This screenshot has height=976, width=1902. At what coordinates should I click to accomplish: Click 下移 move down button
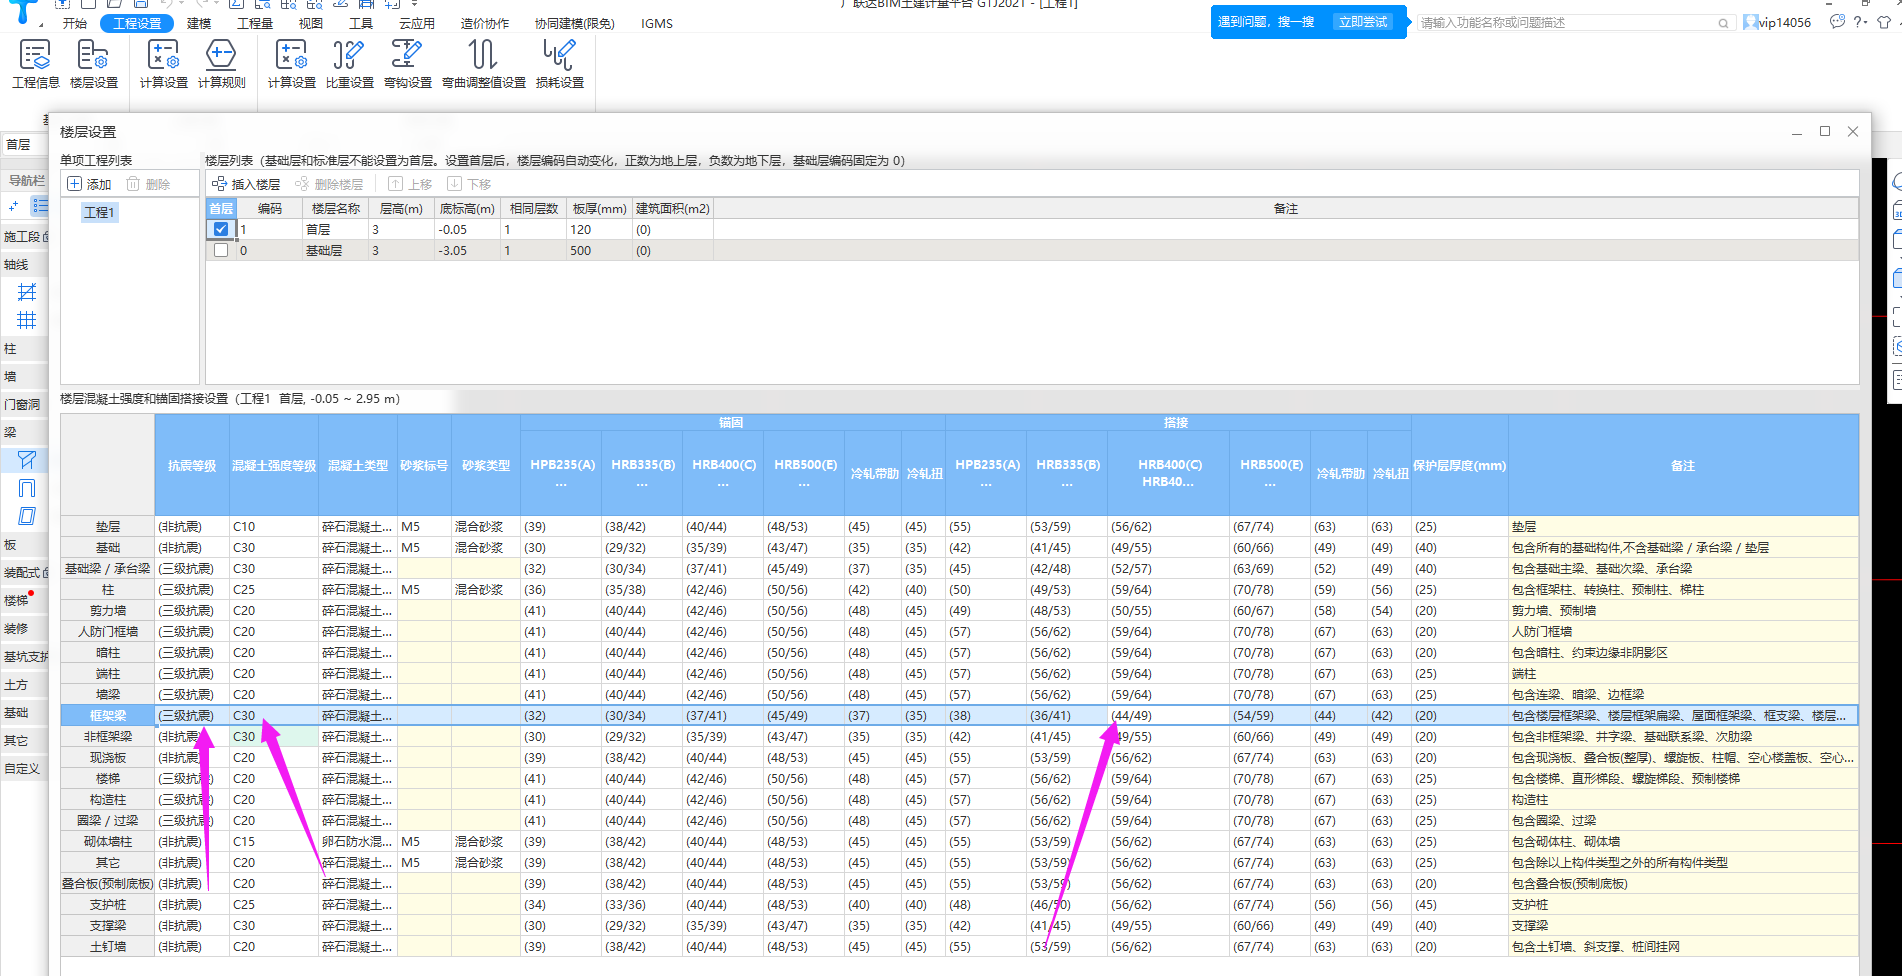click(469, 184)
